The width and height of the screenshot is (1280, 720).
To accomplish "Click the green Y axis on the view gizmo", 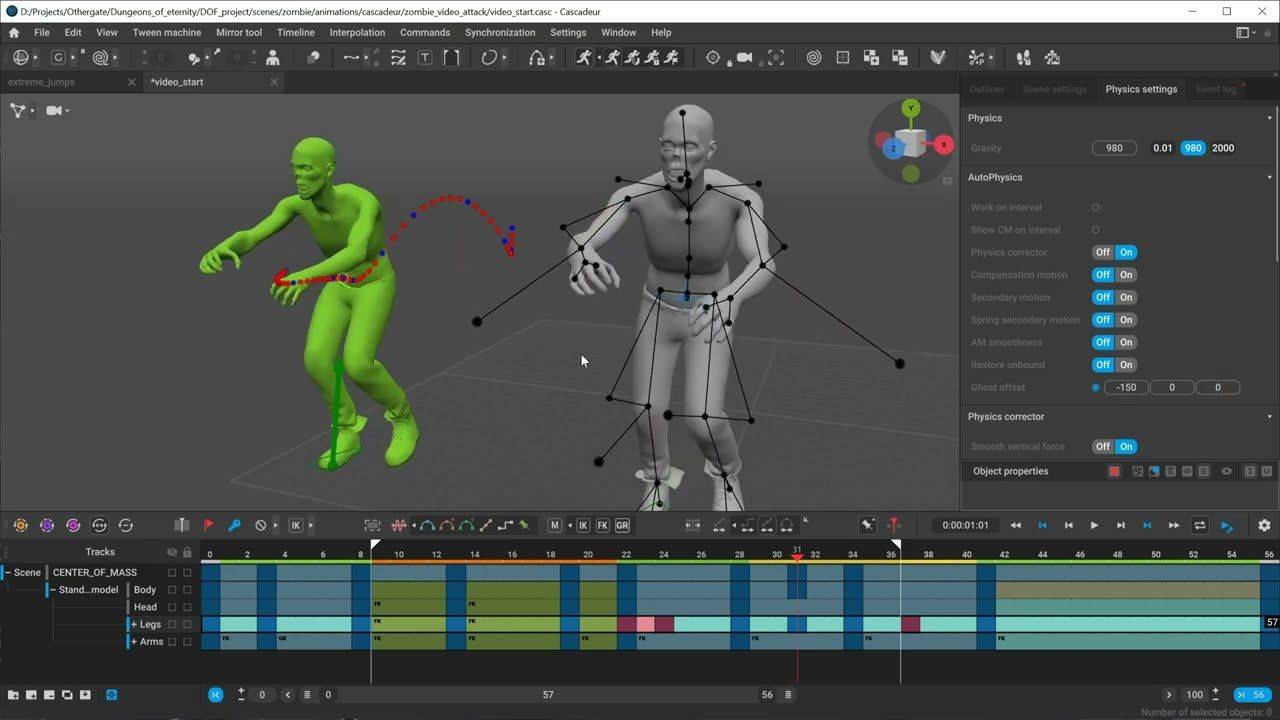I will (x=910, y=107).
